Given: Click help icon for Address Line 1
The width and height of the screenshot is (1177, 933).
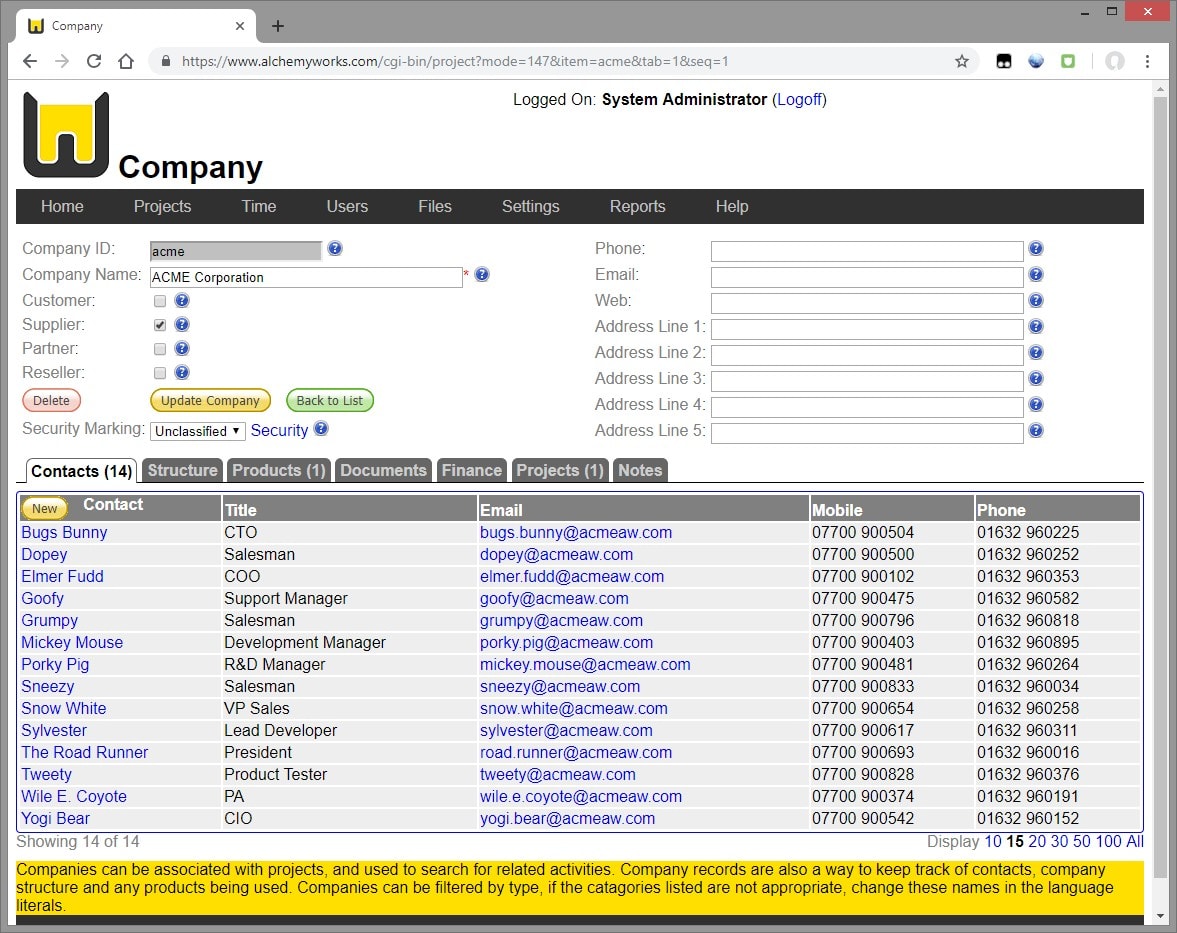Looking at the screenshot, I should (1036, 327).
